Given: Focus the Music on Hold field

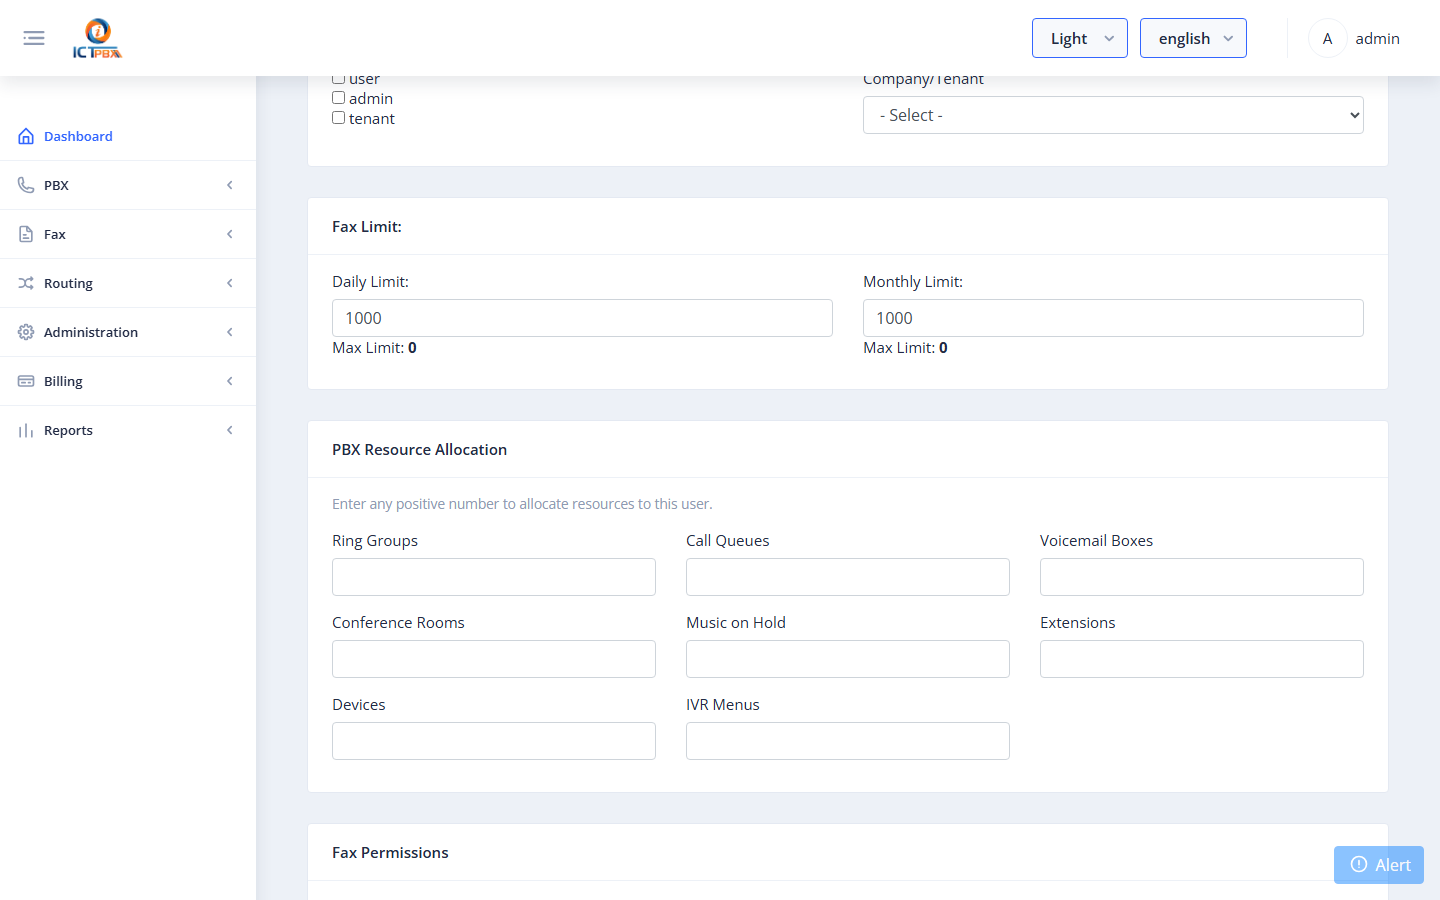Looking at the screenshot, I should (x=848, y=659).
